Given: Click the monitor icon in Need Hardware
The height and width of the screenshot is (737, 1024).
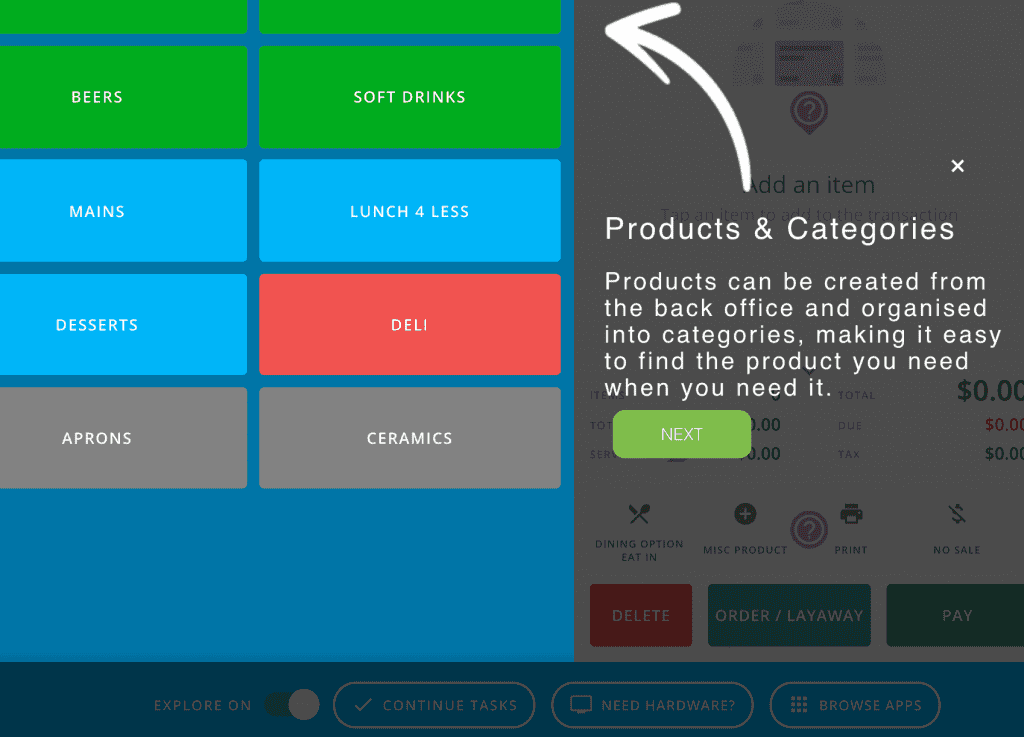Looking at the screenshot, I should pos(581,705).
